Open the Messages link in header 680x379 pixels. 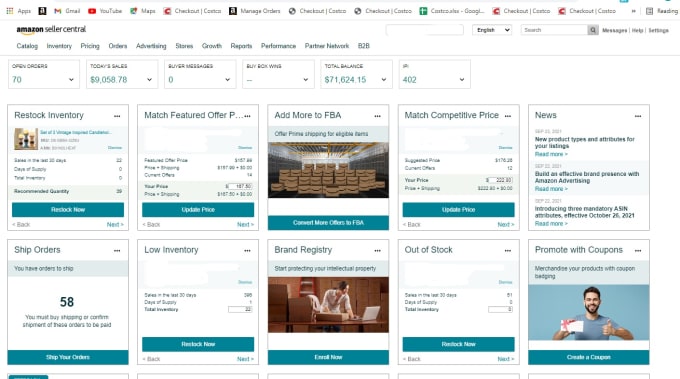615,30
